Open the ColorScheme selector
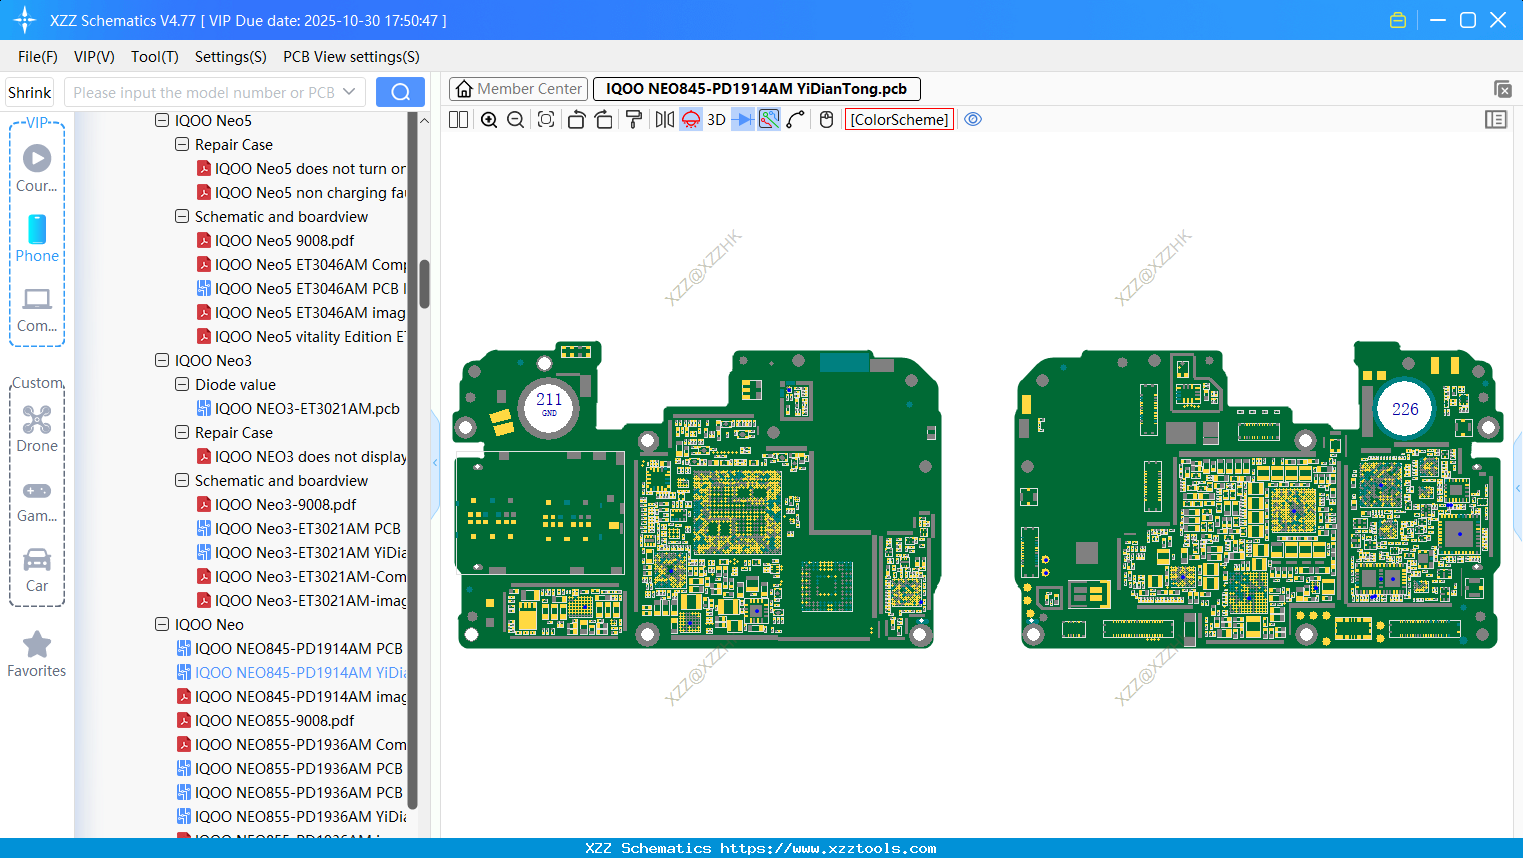1523x858 pixels. pyautogui.click(x=899, y=119)
